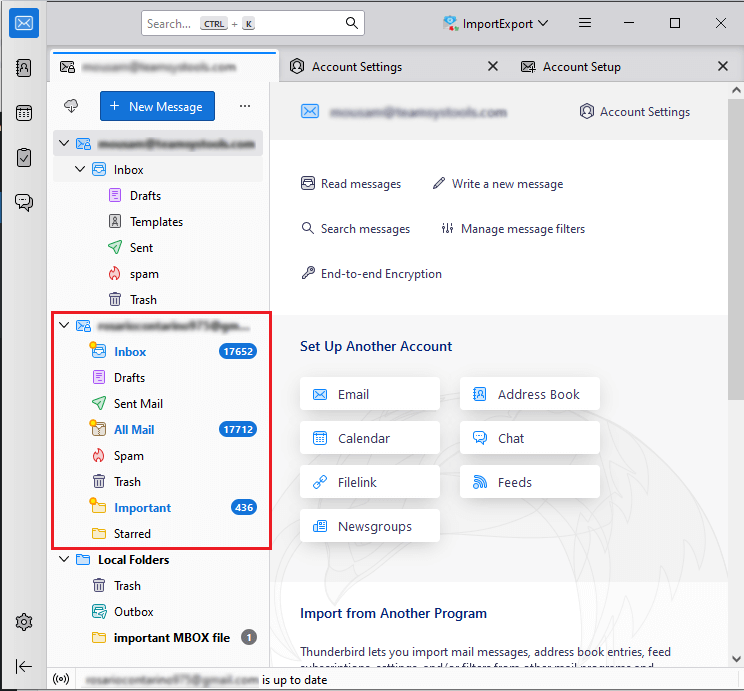Select the Starred folder

tap(158, 533)
